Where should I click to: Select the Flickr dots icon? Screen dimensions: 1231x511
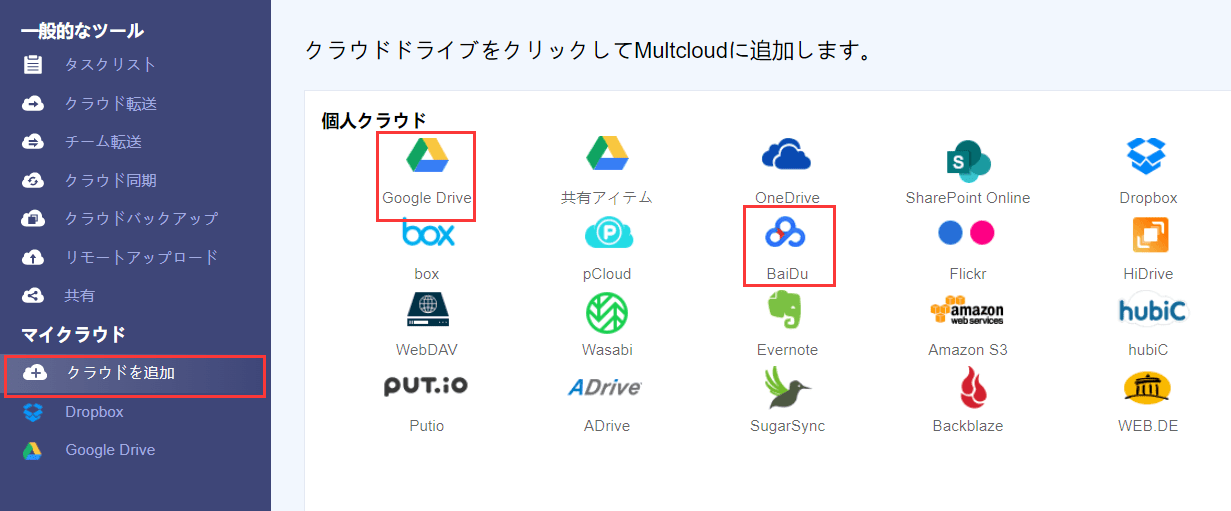[967, 233]
